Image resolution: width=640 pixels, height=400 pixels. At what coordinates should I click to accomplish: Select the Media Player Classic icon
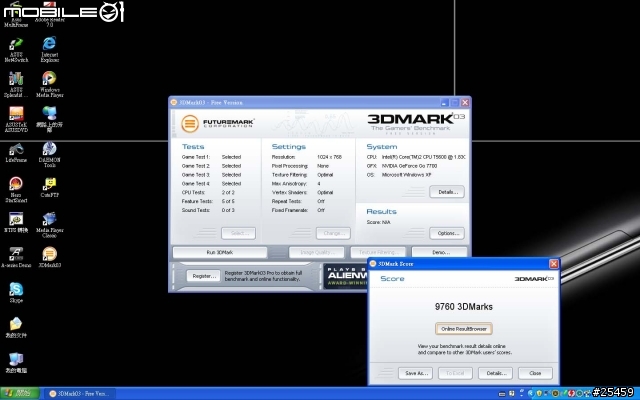[x=49, y=225]
